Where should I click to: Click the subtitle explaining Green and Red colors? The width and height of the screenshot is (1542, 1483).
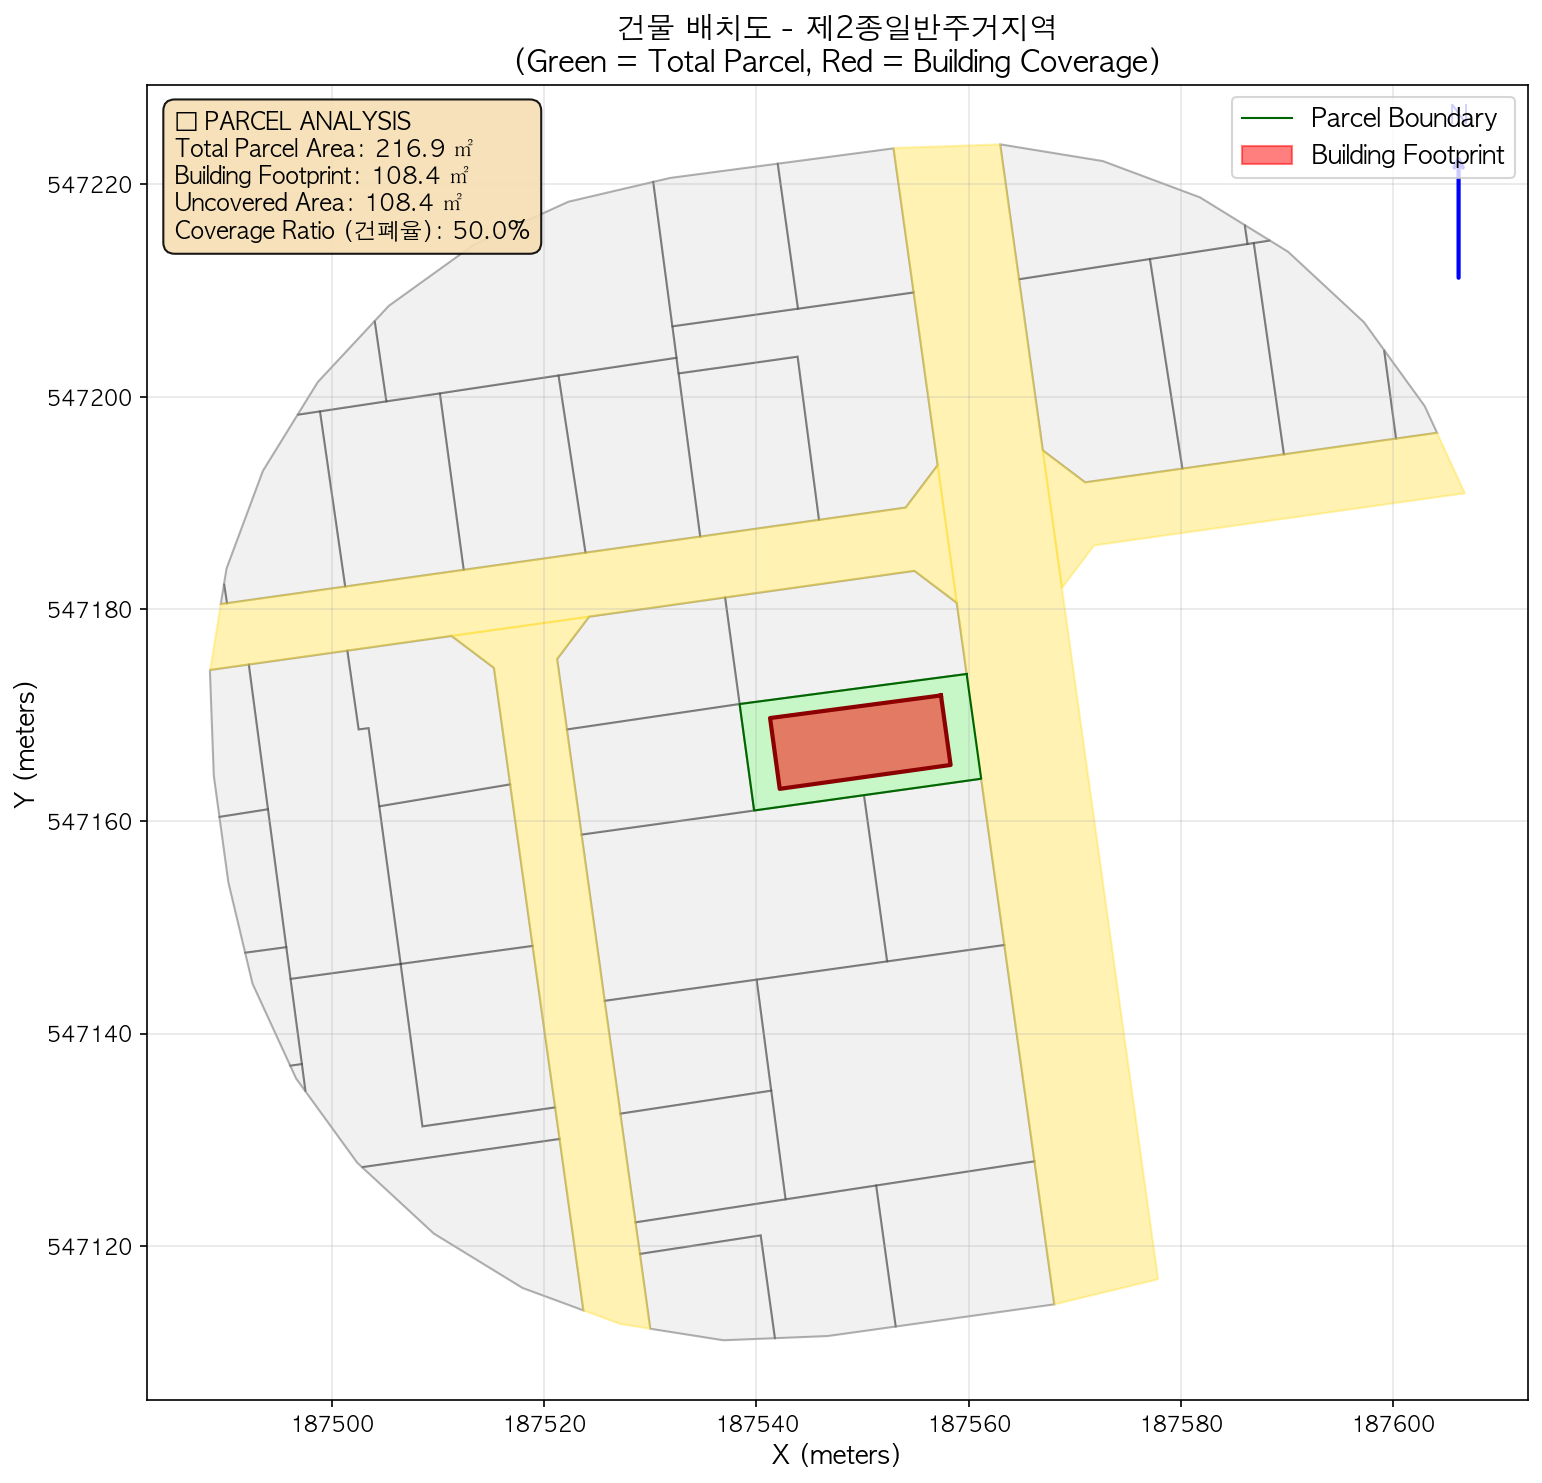tap(836, 61)
